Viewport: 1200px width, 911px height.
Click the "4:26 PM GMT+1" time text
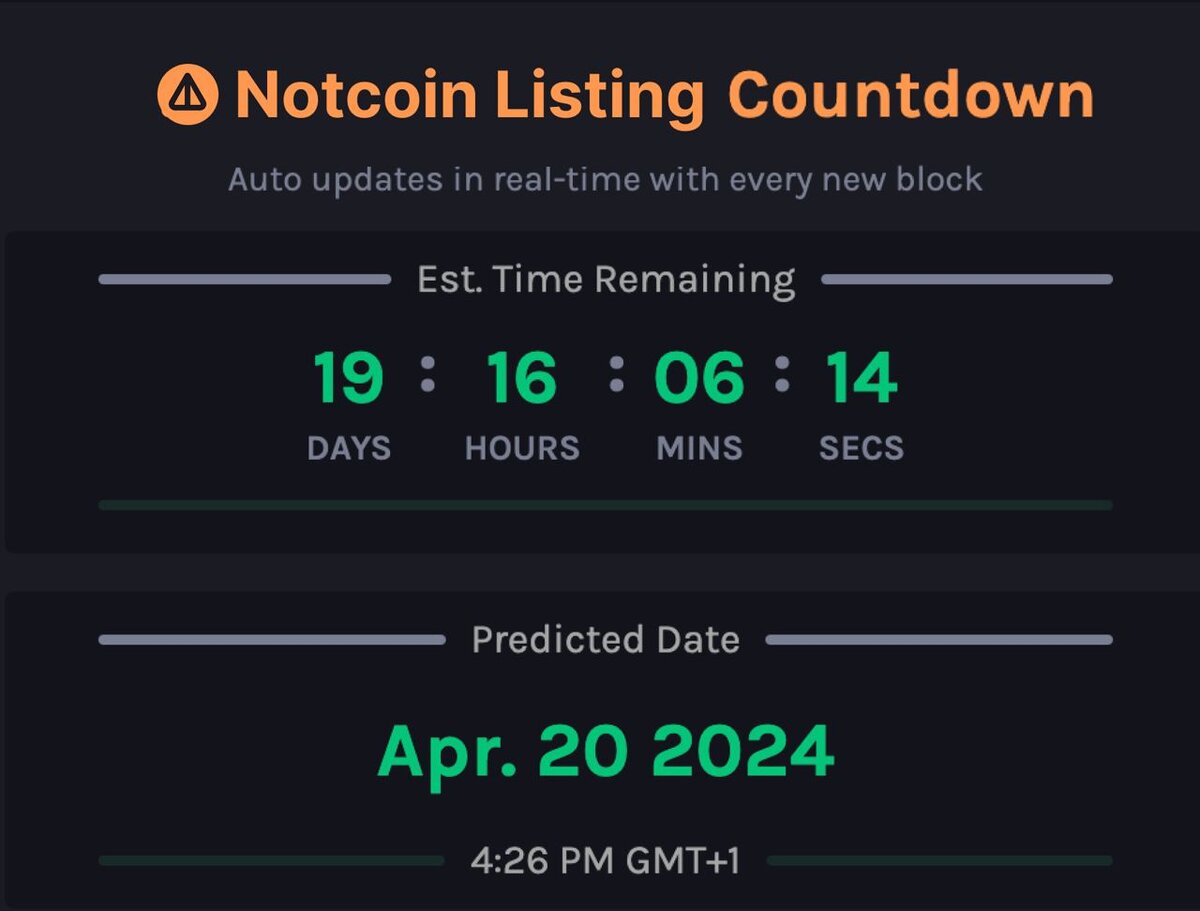click(x=606, y=860)
